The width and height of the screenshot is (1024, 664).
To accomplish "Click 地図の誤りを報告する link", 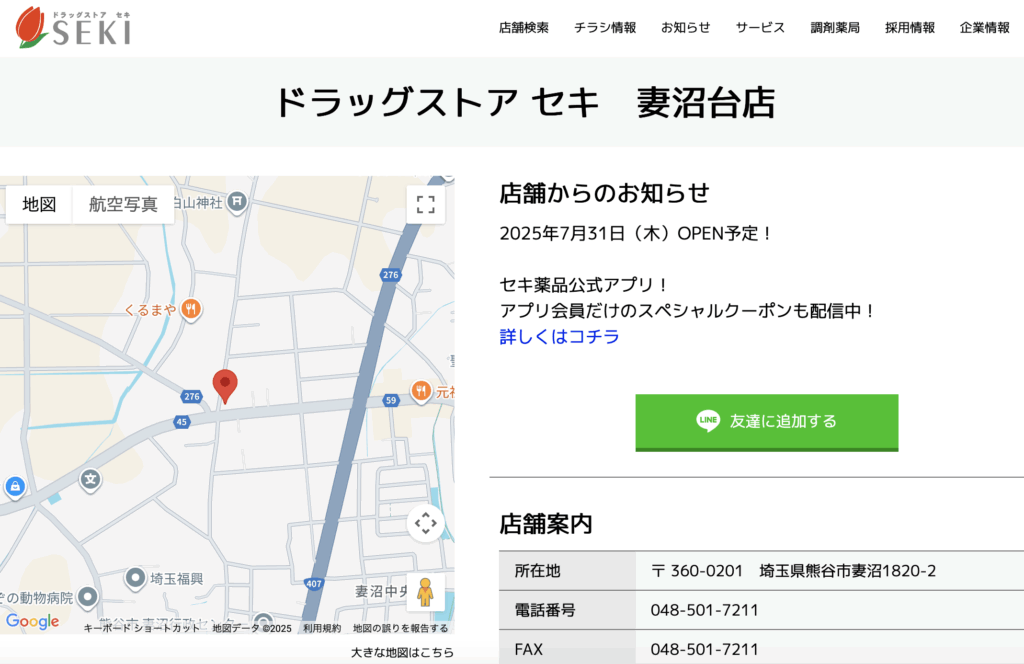I will point(400,628).
